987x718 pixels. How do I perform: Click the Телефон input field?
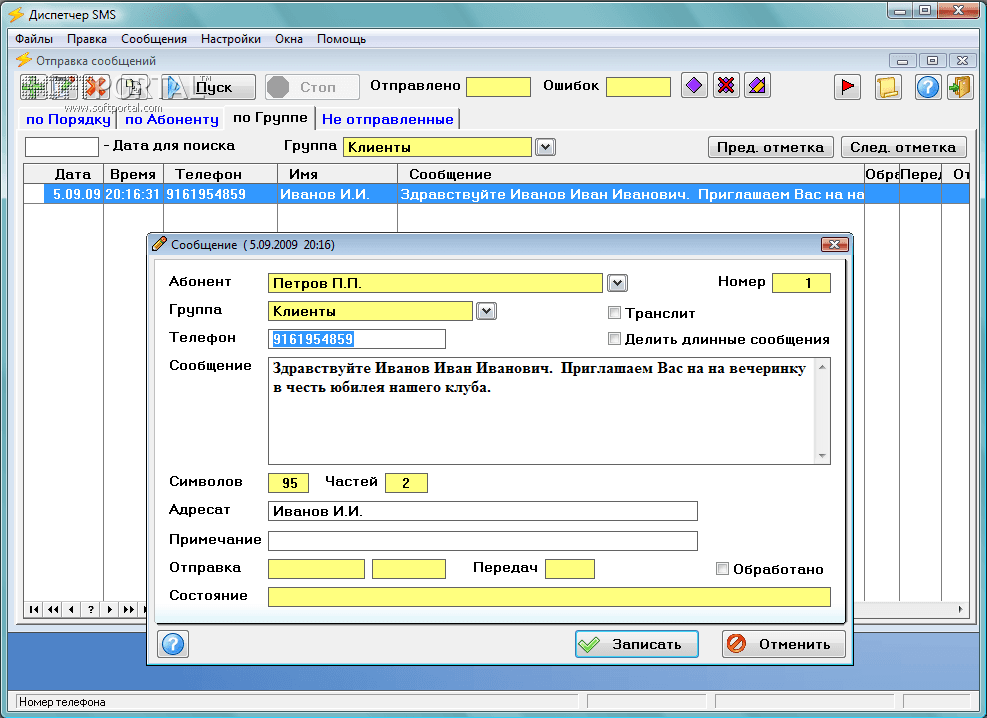tap(357, 339)
